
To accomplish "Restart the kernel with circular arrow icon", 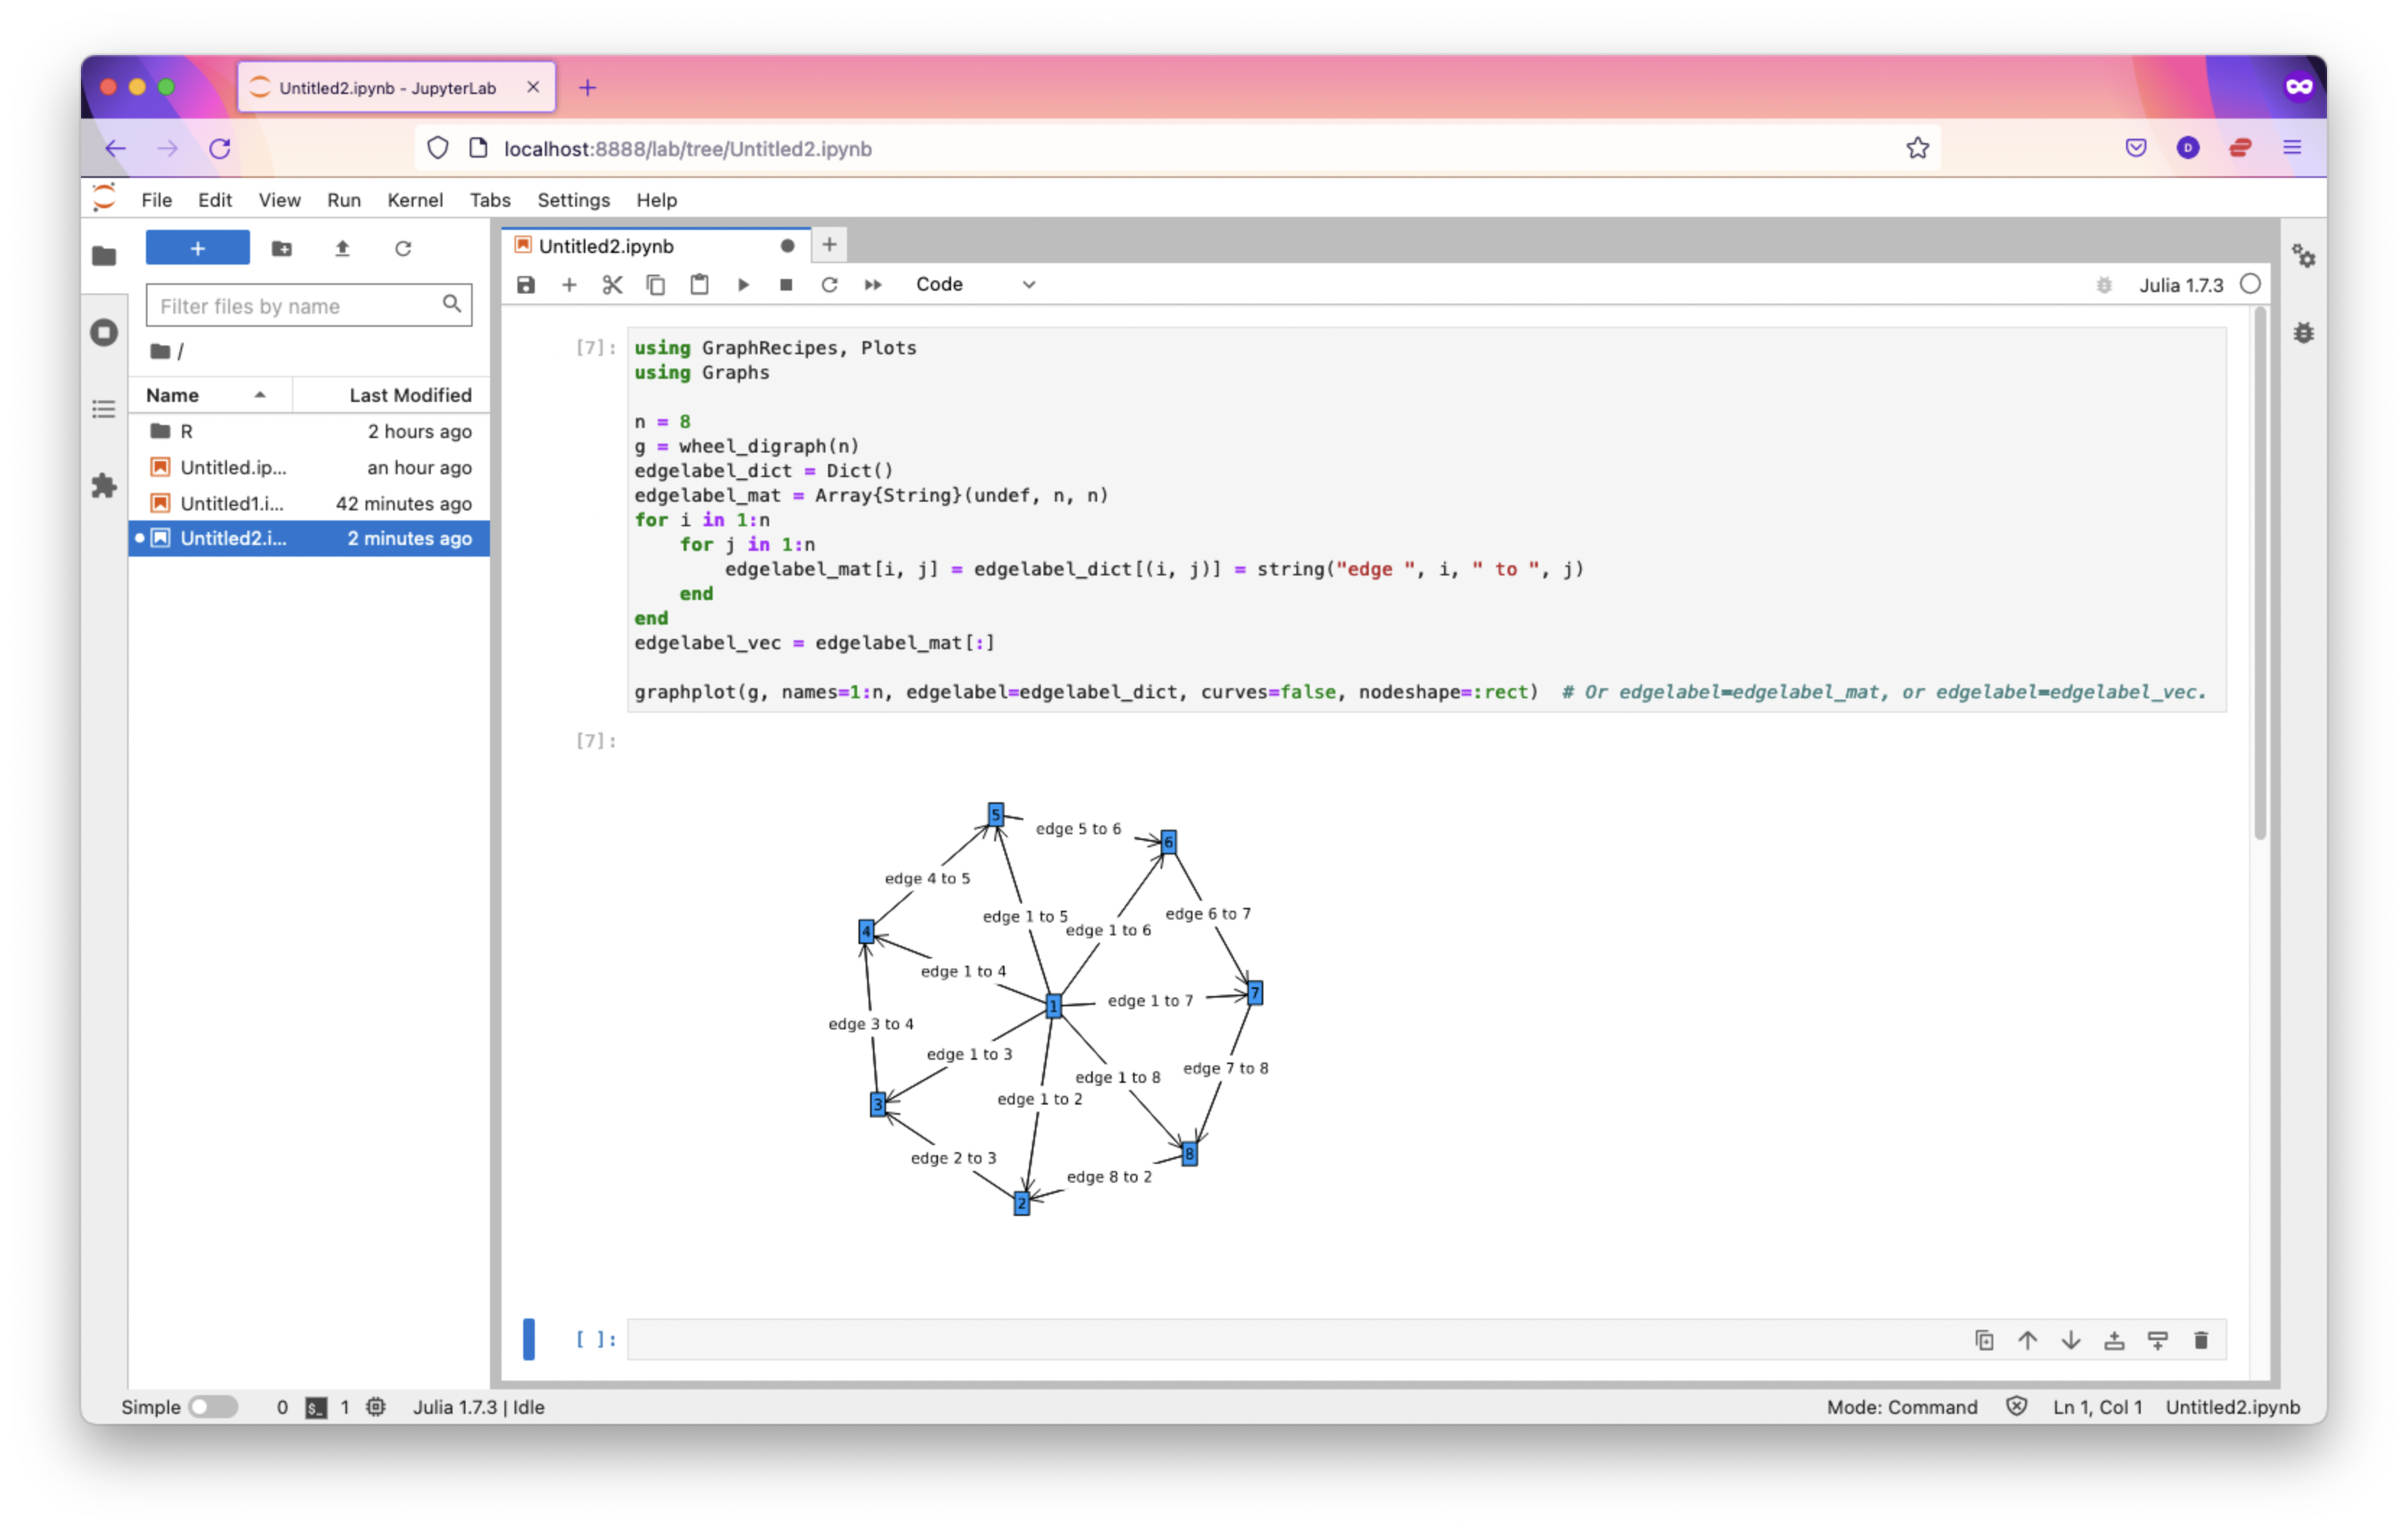I will (829, 285).
